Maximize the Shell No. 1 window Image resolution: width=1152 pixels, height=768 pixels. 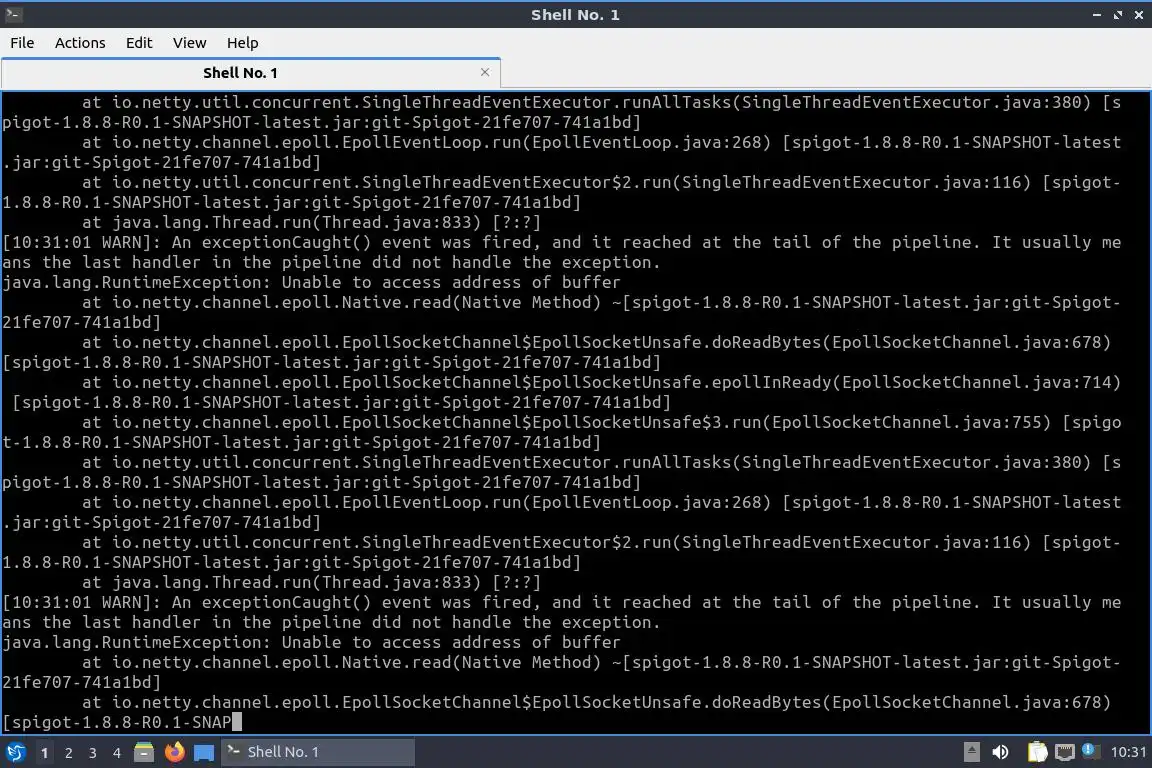click(1117, 15)
